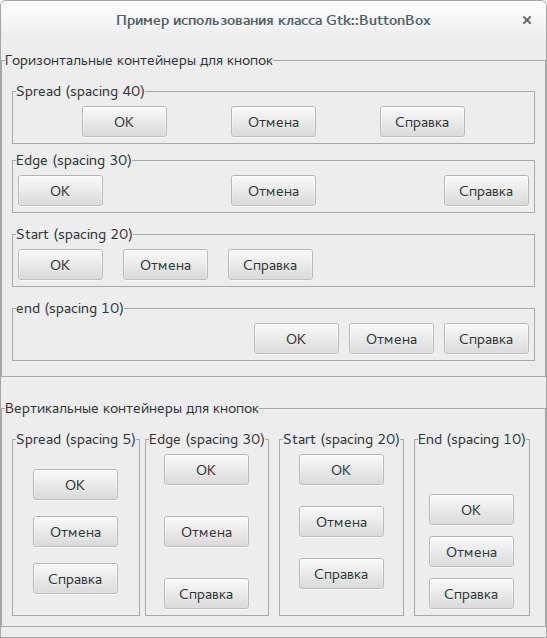Screen dimensions: 547x638
Task: Click Отмена in horizontal Start (spacing 20) group
Action: 165,264
